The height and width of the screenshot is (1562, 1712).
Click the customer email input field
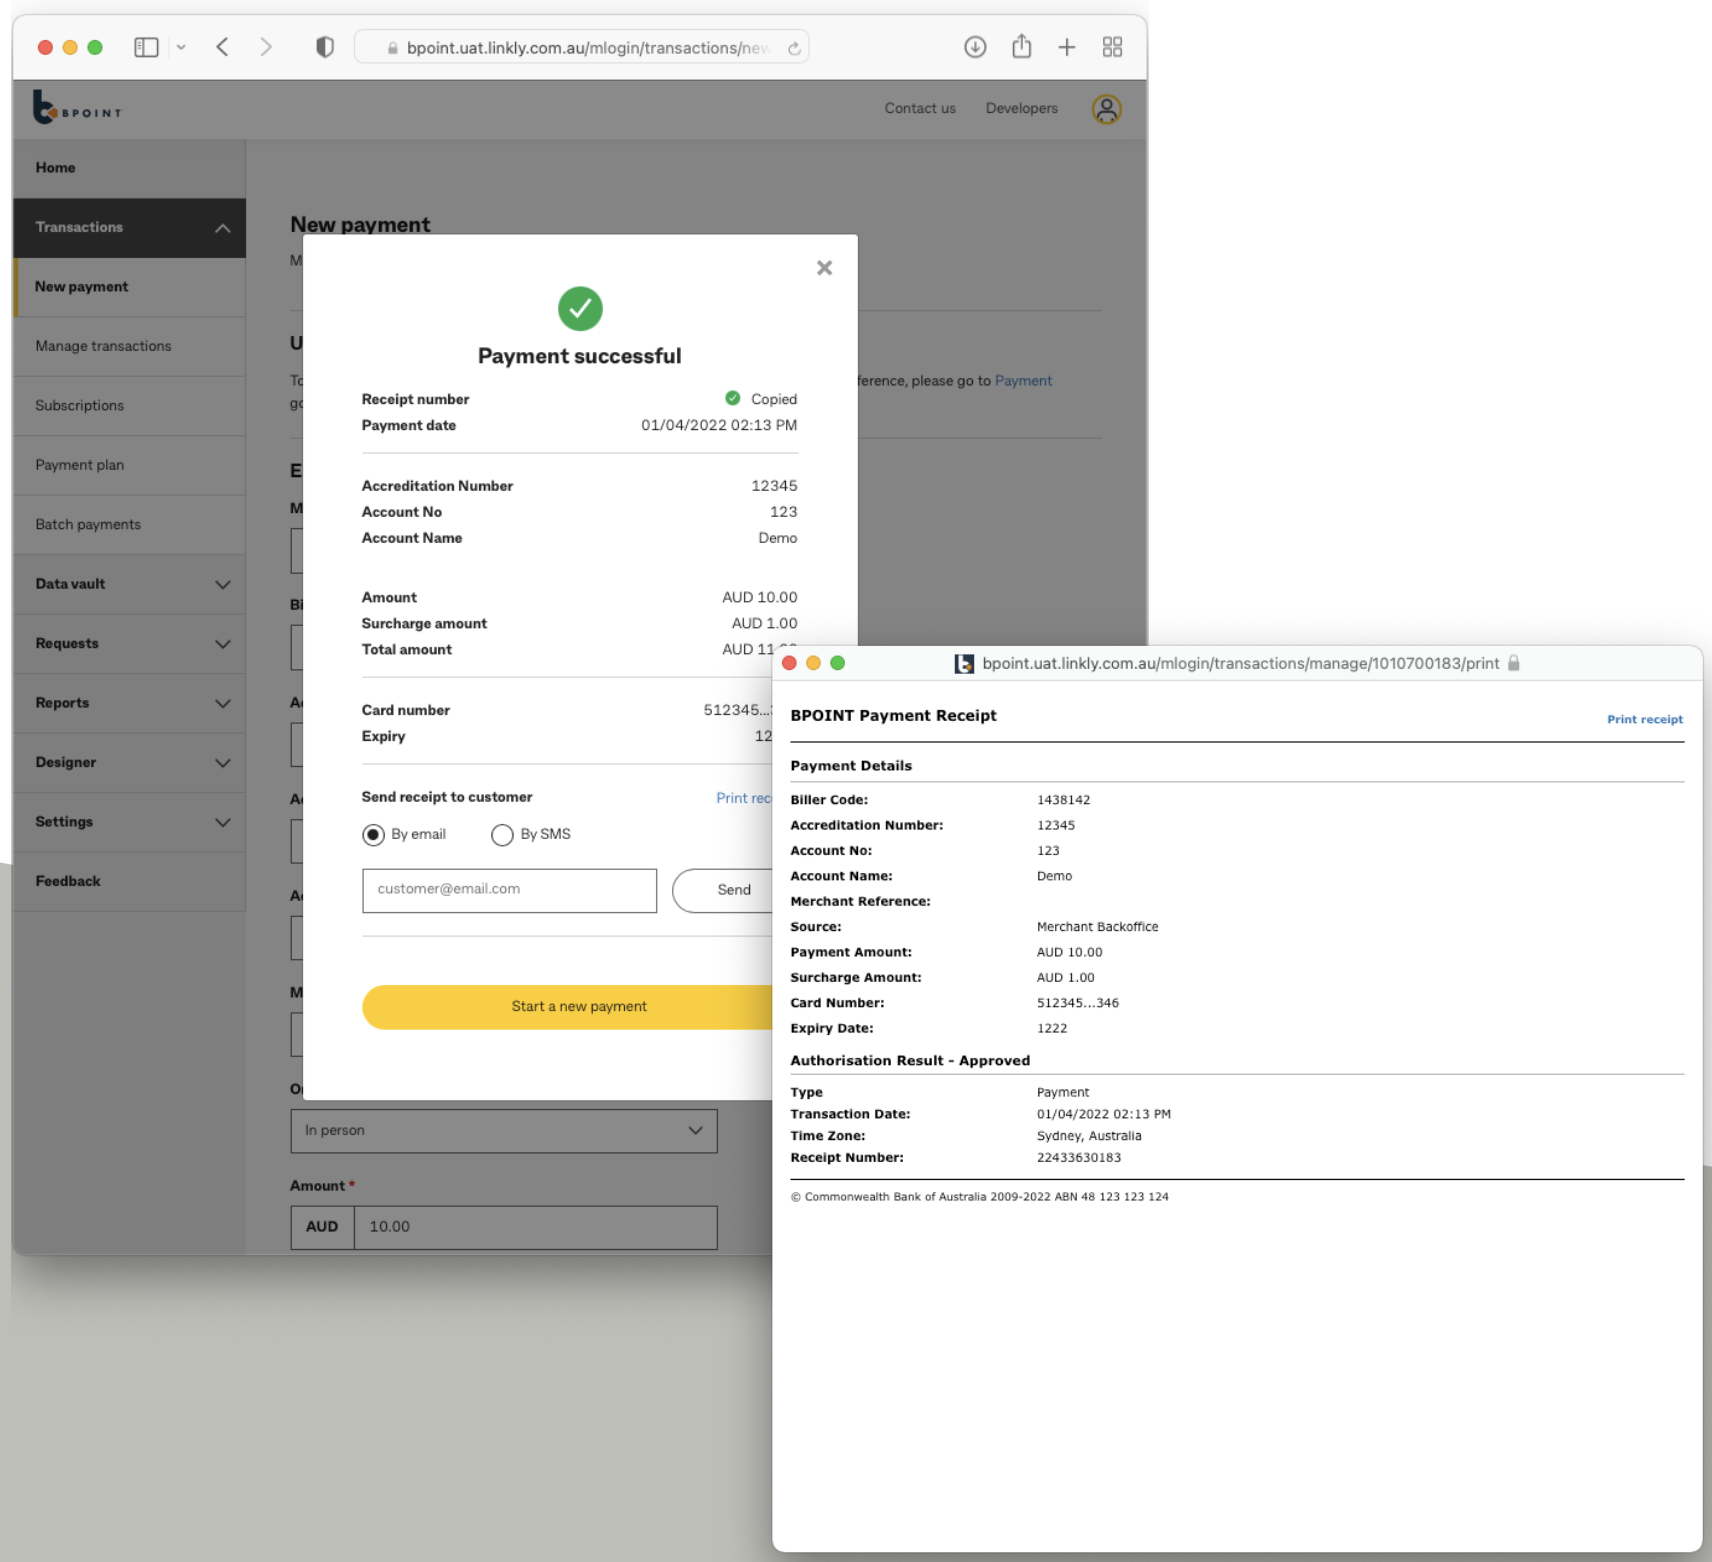[x=509, y=890]
